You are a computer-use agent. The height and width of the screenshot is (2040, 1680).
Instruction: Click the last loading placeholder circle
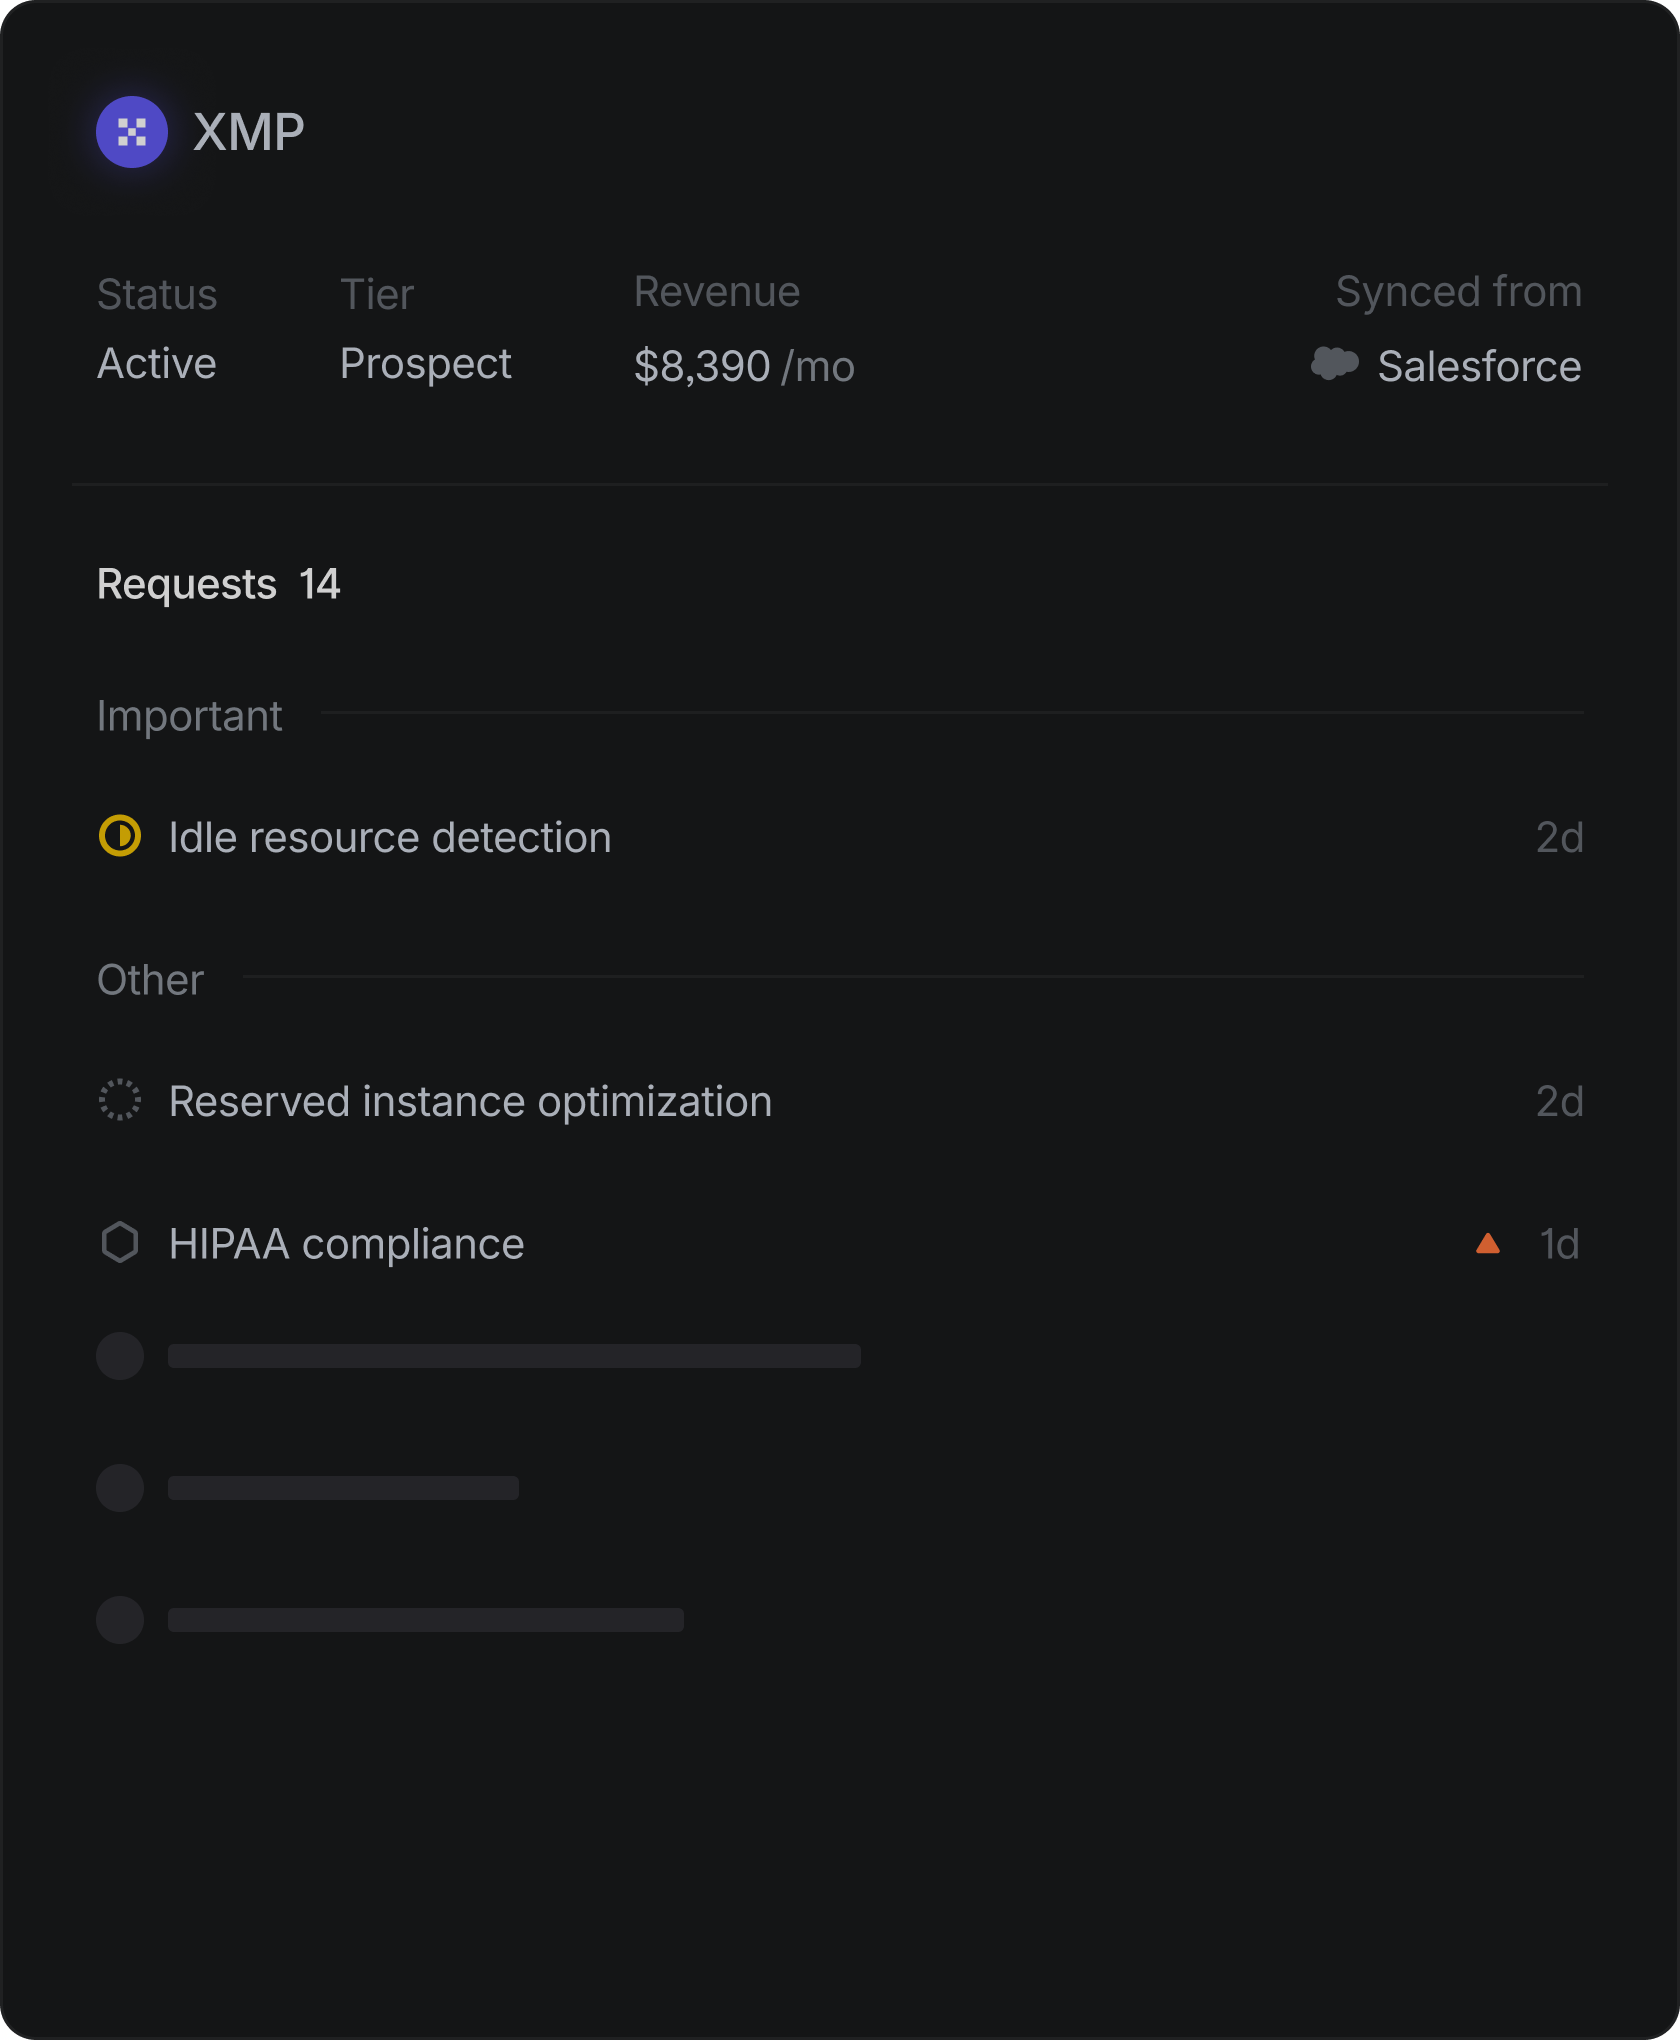[x=120, y=1619]
